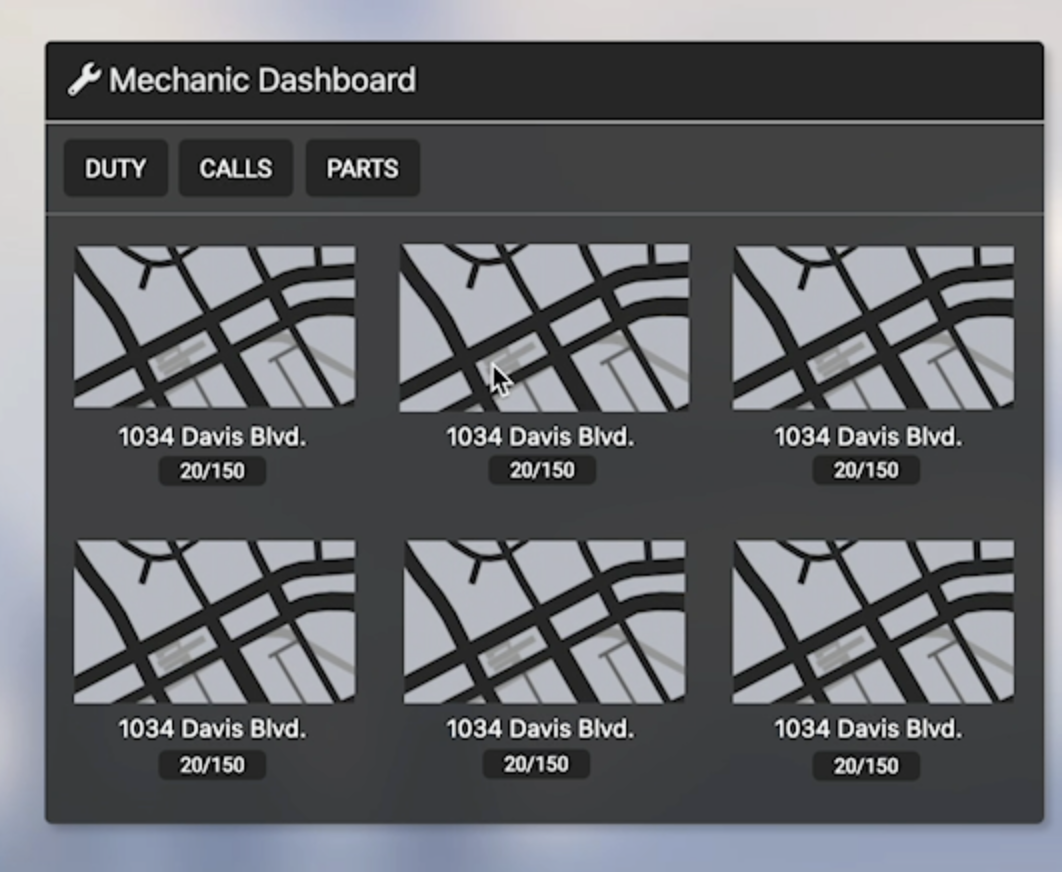This screenshot has width=1062, height=872.
Task: Switch to the CALLS tab
Action: click(x=236, y=168)
